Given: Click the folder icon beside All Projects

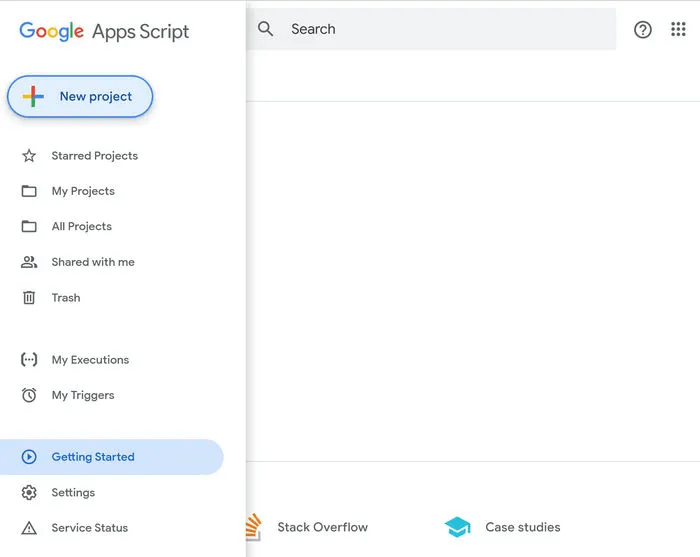Looking at the screenshot, I should click(x=29, y=226).
